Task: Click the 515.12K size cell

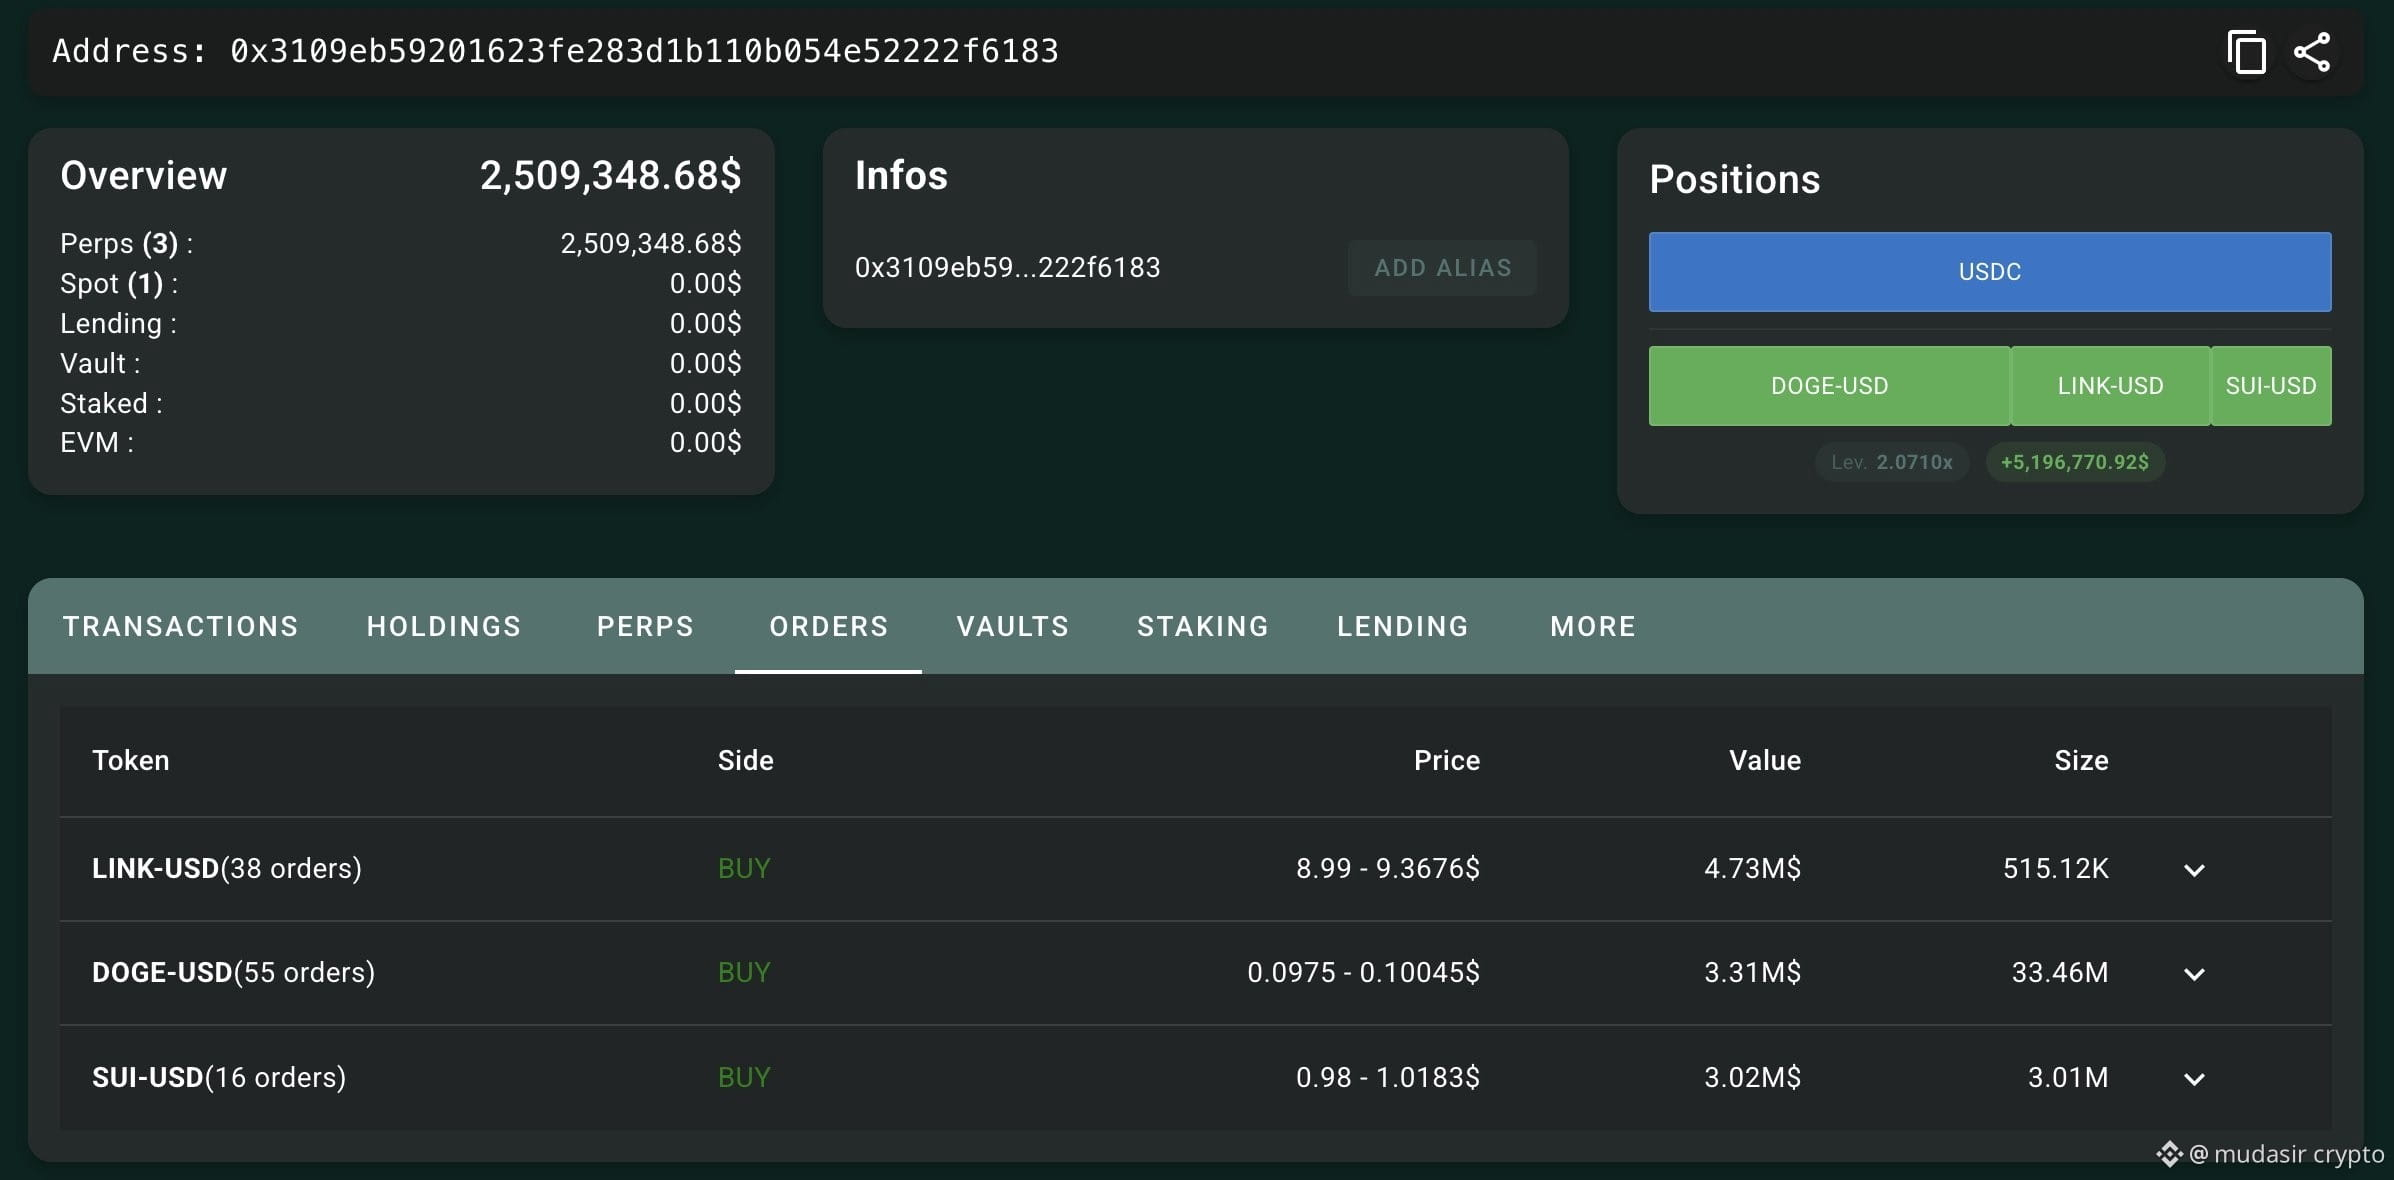Action: (x=2055, y=868)
